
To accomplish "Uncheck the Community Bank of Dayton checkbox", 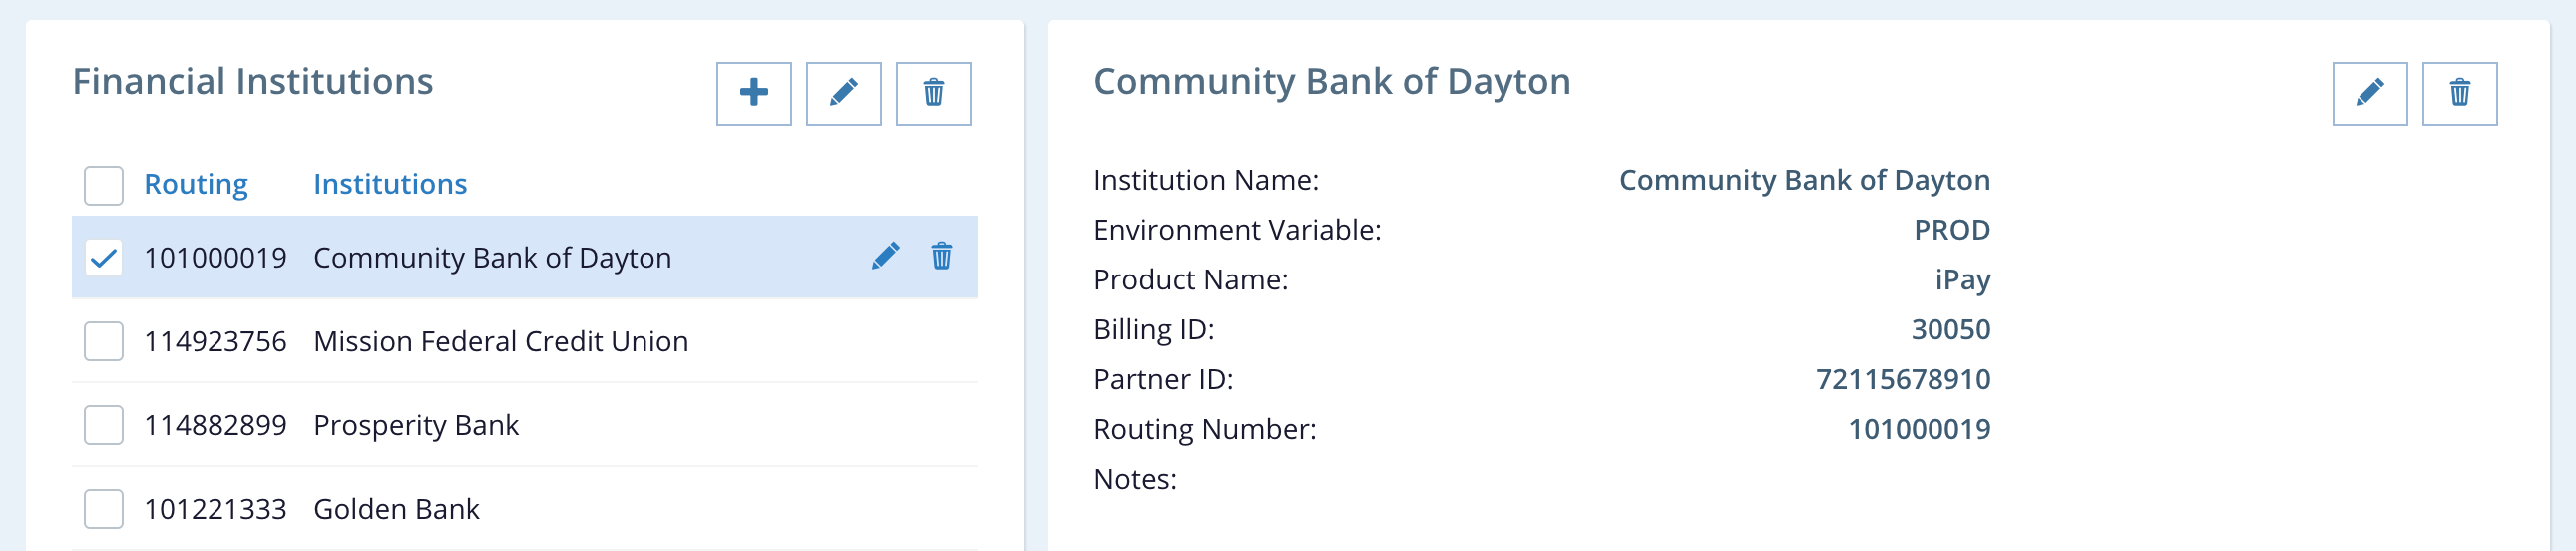I will coord(103,258).
